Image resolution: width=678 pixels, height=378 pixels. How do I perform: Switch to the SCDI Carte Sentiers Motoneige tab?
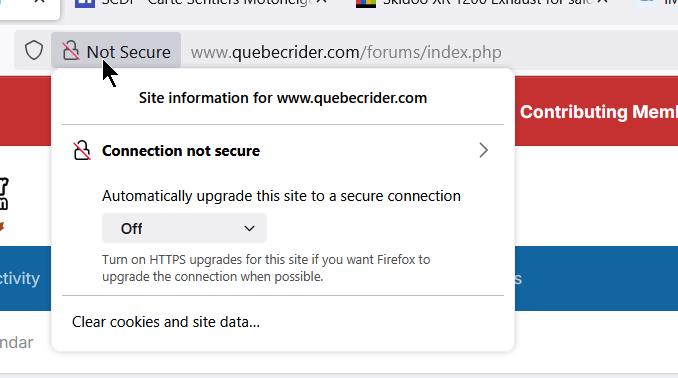(x=205, y=2)
